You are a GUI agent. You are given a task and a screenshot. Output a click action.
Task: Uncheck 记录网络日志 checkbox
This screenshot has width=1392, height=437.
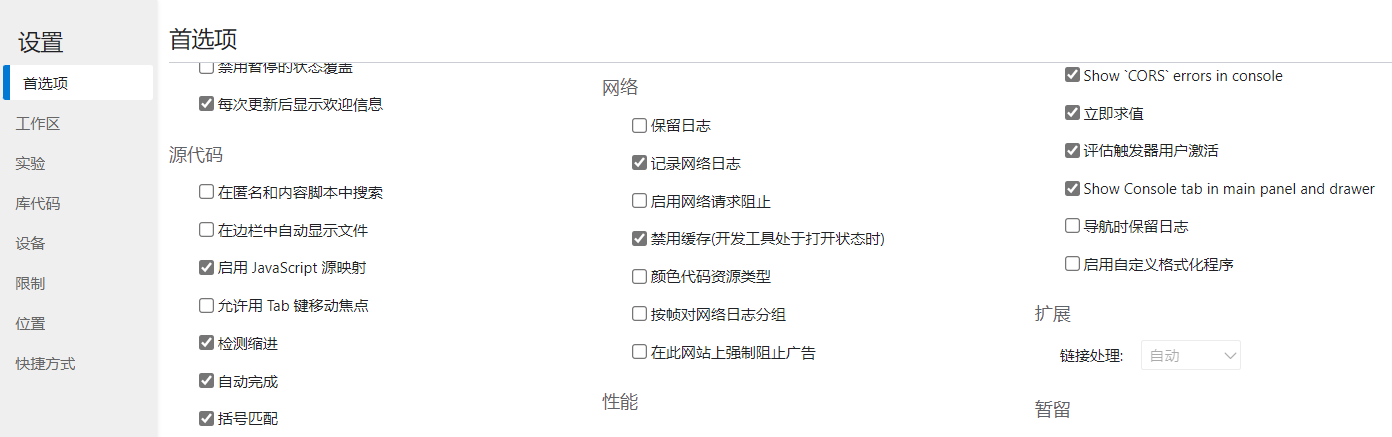click(x=640, y=163)
